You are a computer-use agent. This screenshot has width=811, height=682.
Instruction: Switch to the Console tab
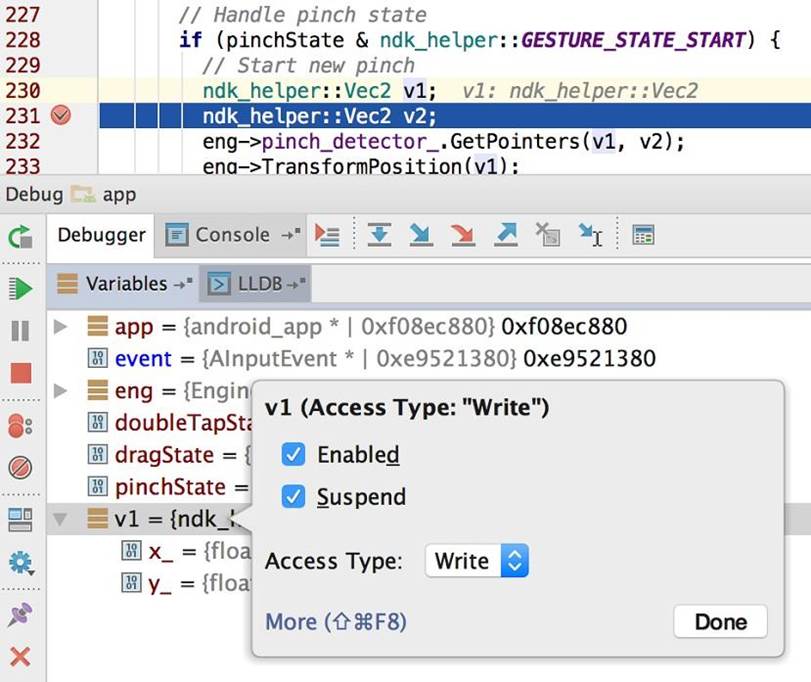coord(220,235)
